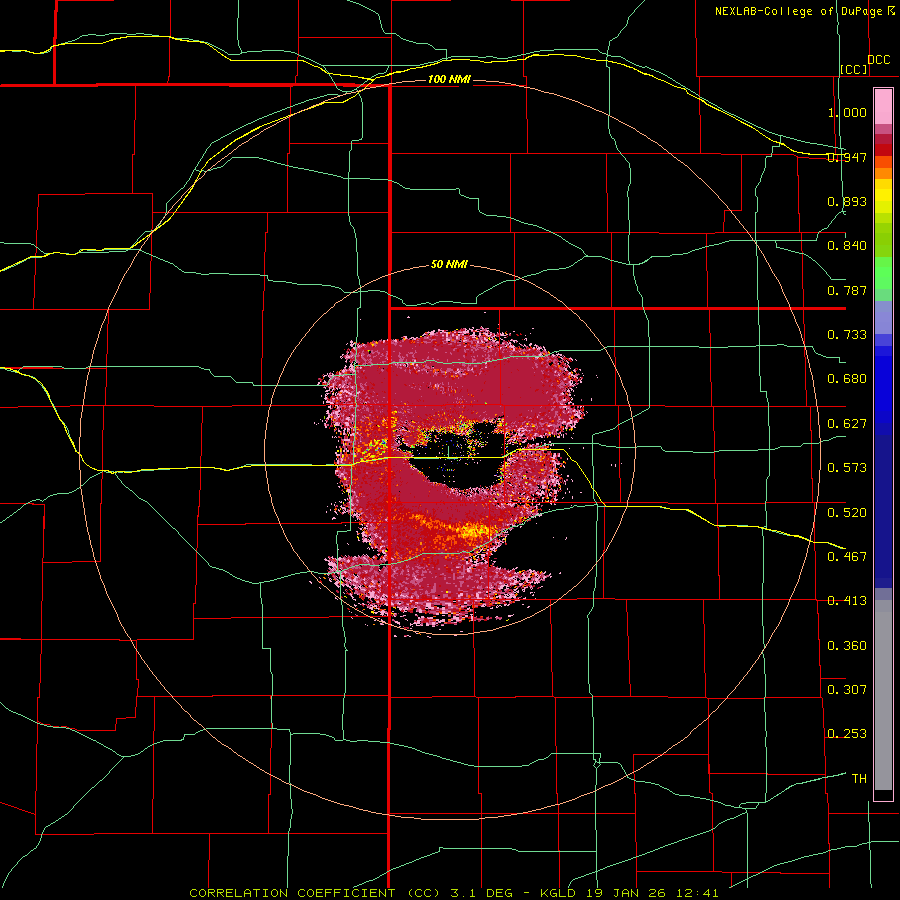Pick the gray color bar segment near 0.307

[x=883, y=695]
